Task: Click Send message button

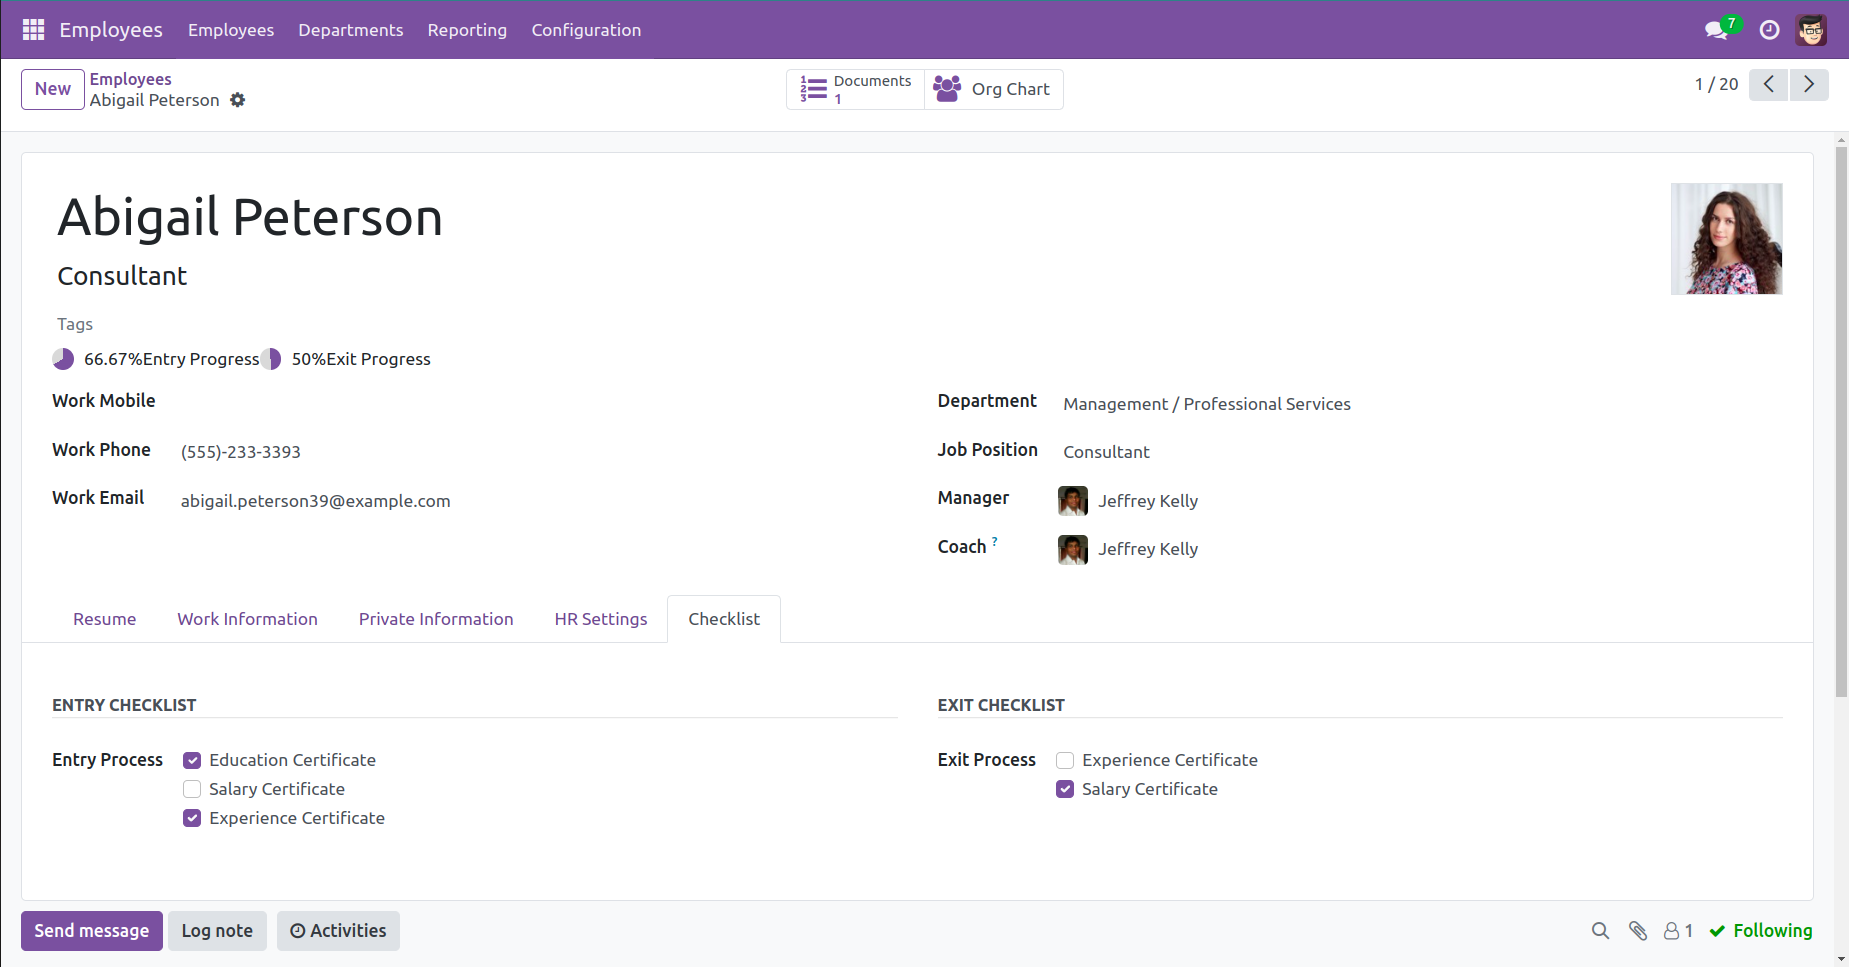Action: point(92,931)
